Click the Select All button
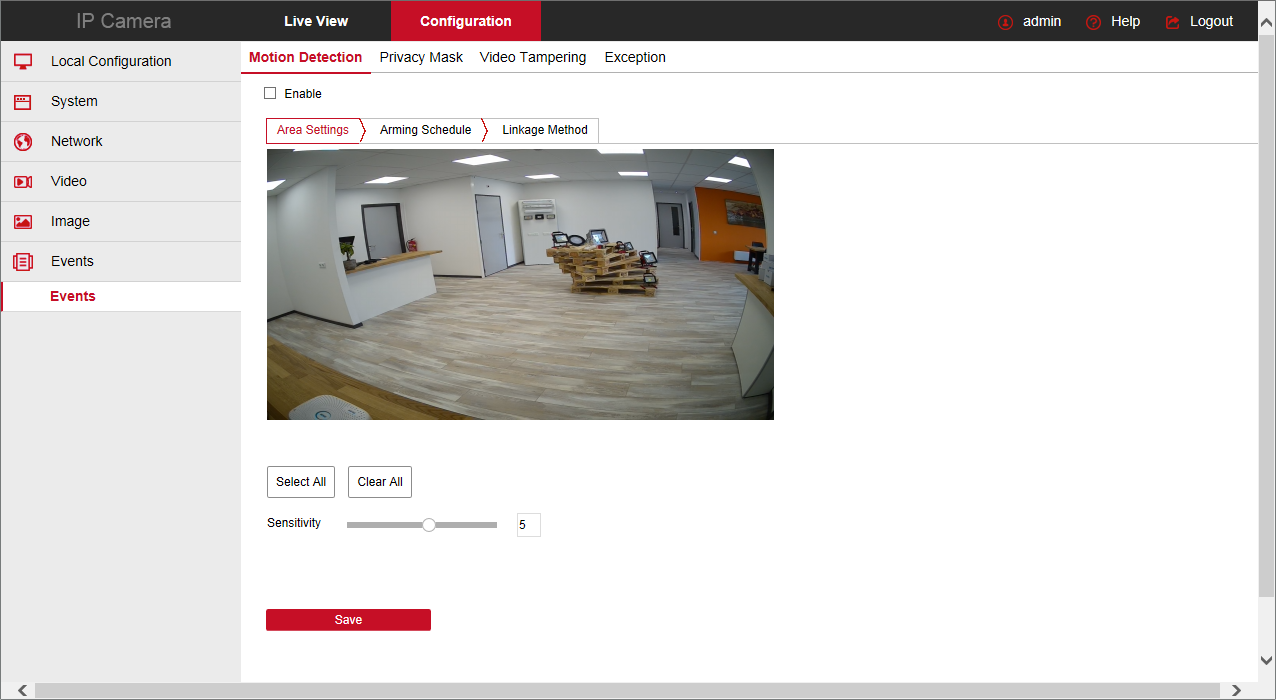 (x=301, y=482)
